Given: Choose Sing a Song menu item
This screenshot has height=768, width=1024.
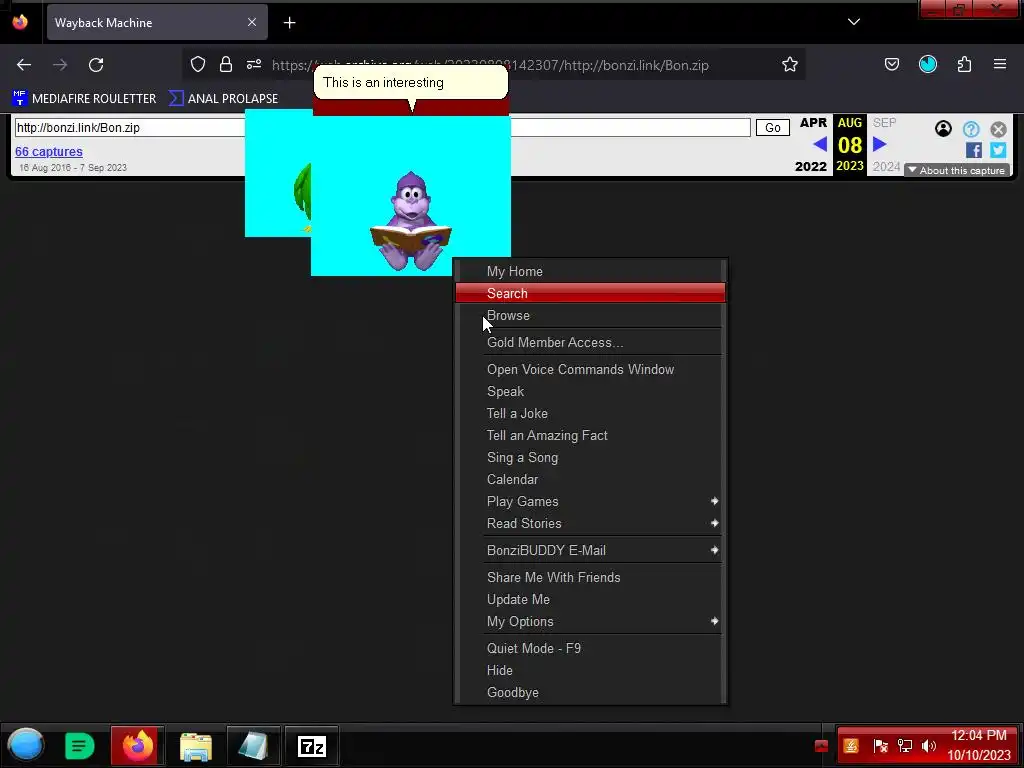Looking at the screenshot, I should click(590, 457).
